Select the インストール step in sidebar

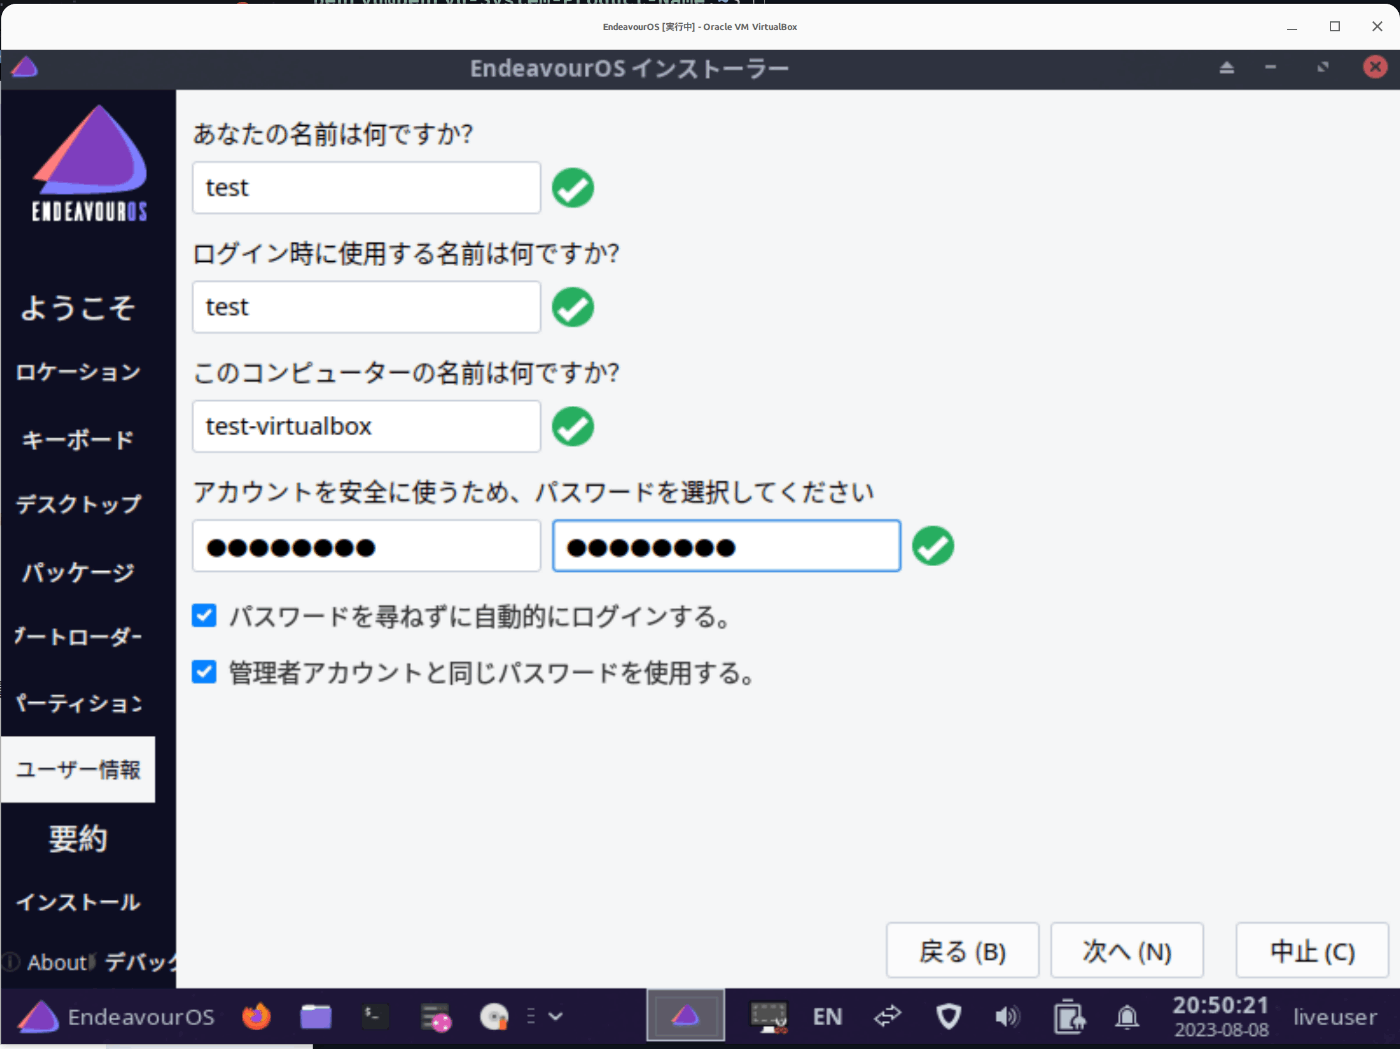pyautogui.click(x=78, y=902)
